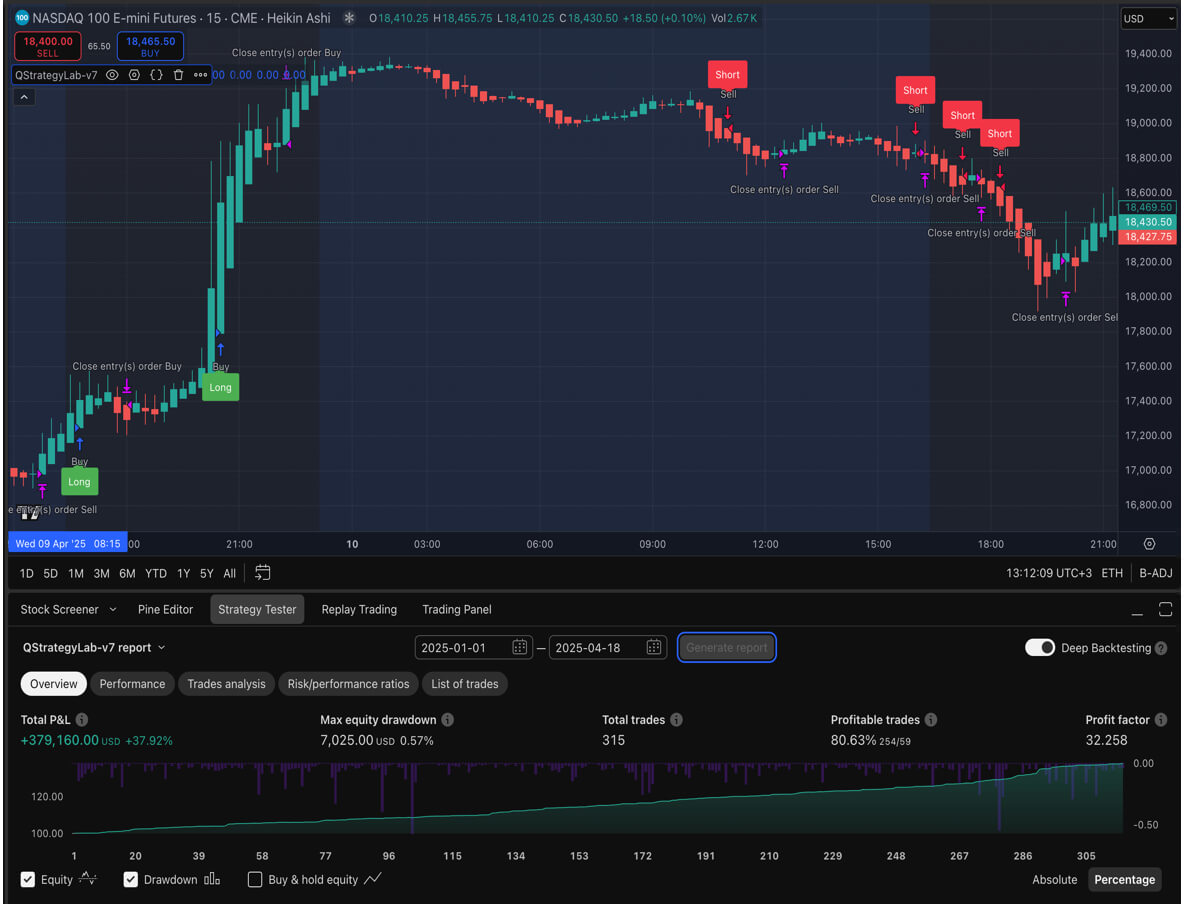1184x904 pixels.
Task: Show Total trades info icon
Action: 677,720
